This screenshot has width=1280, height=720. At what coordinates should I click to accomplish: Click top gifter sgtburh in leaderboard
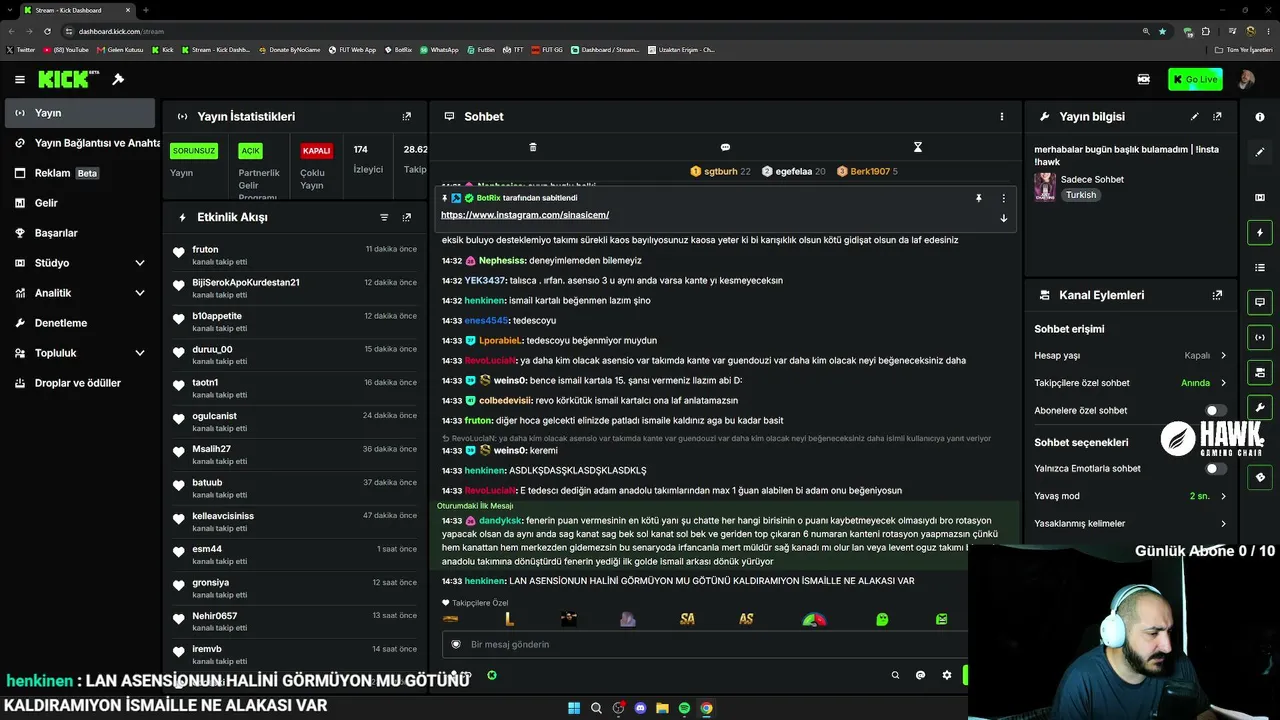click(x=720, y=171)
